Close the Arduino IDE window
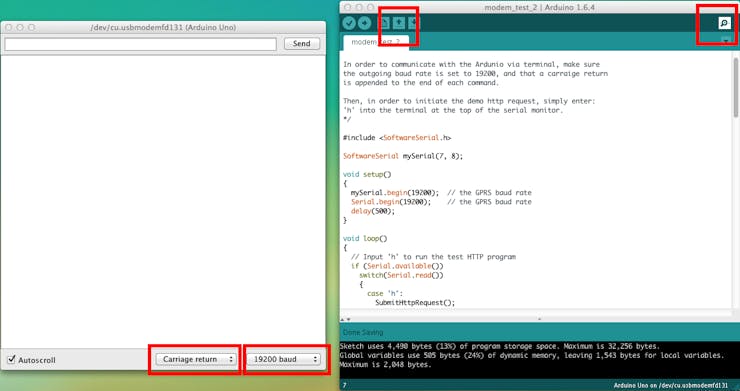740x391 pixels. (348, 7)
